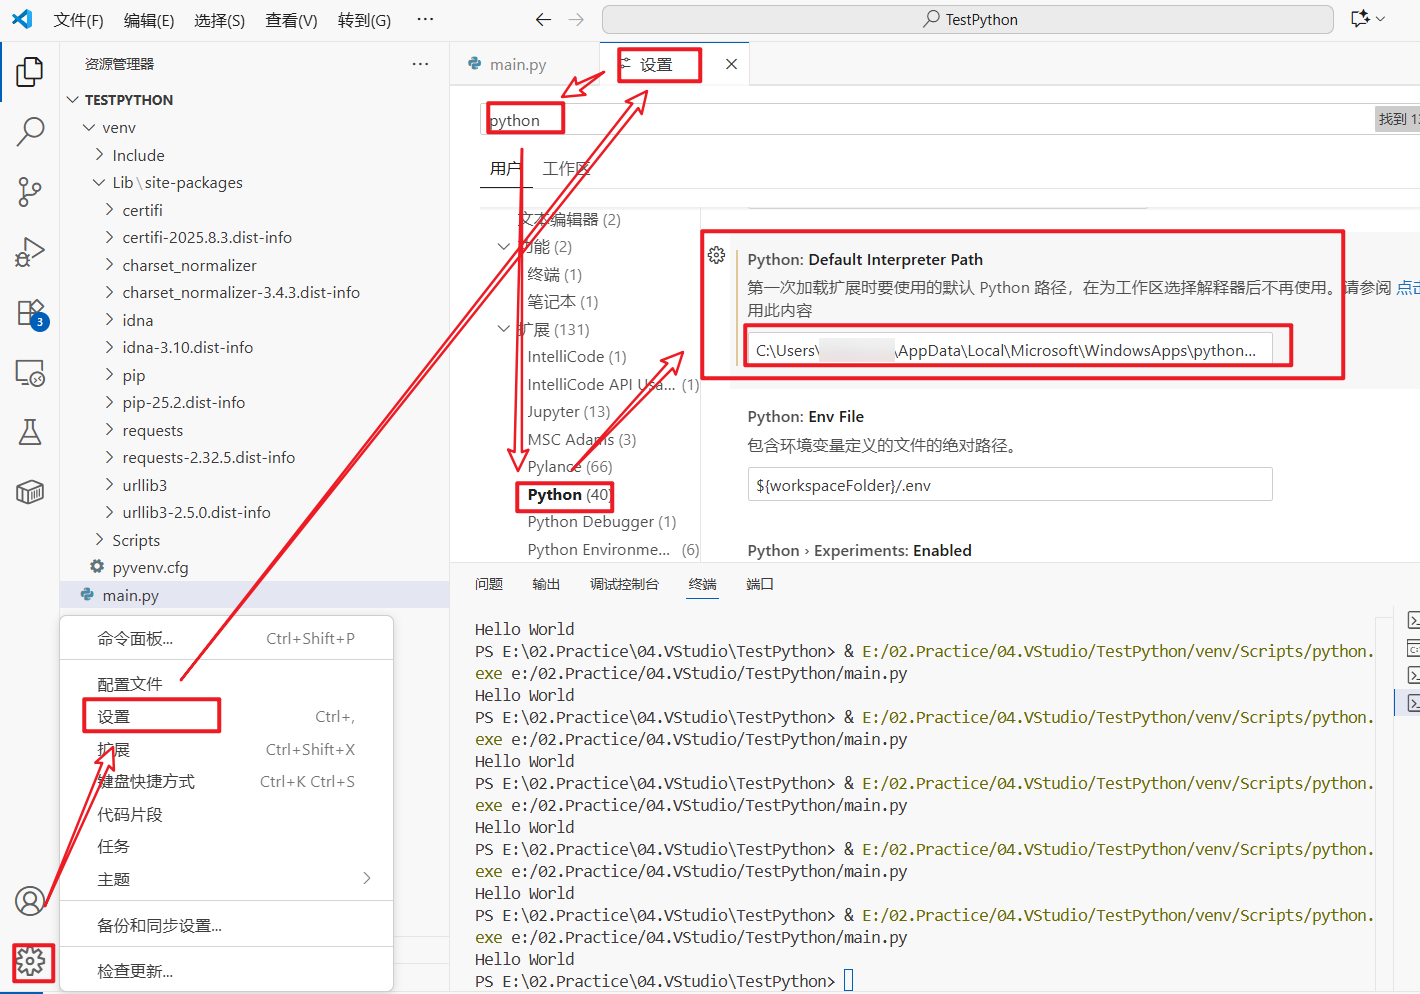Switch to the 调试控制台 panel tab
The image size is (1420, 994).
(624, 584)
